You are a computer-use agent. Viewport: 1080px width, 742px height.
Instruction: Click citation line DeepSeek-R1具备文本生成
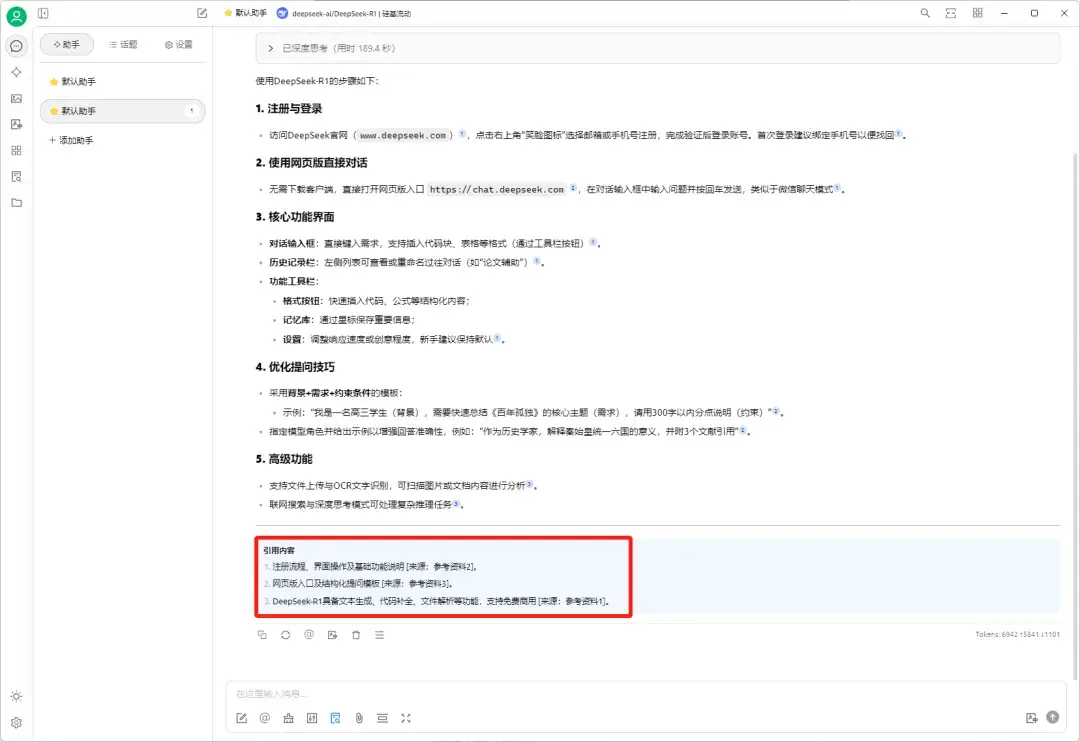tap(441, 601)
